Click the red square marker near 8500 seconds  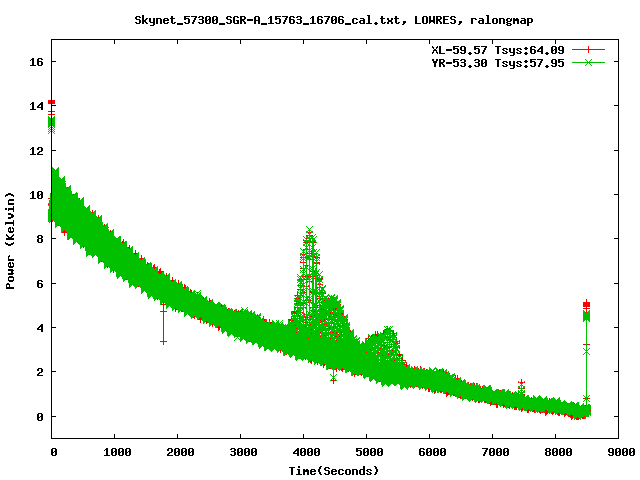pos(587,304)
